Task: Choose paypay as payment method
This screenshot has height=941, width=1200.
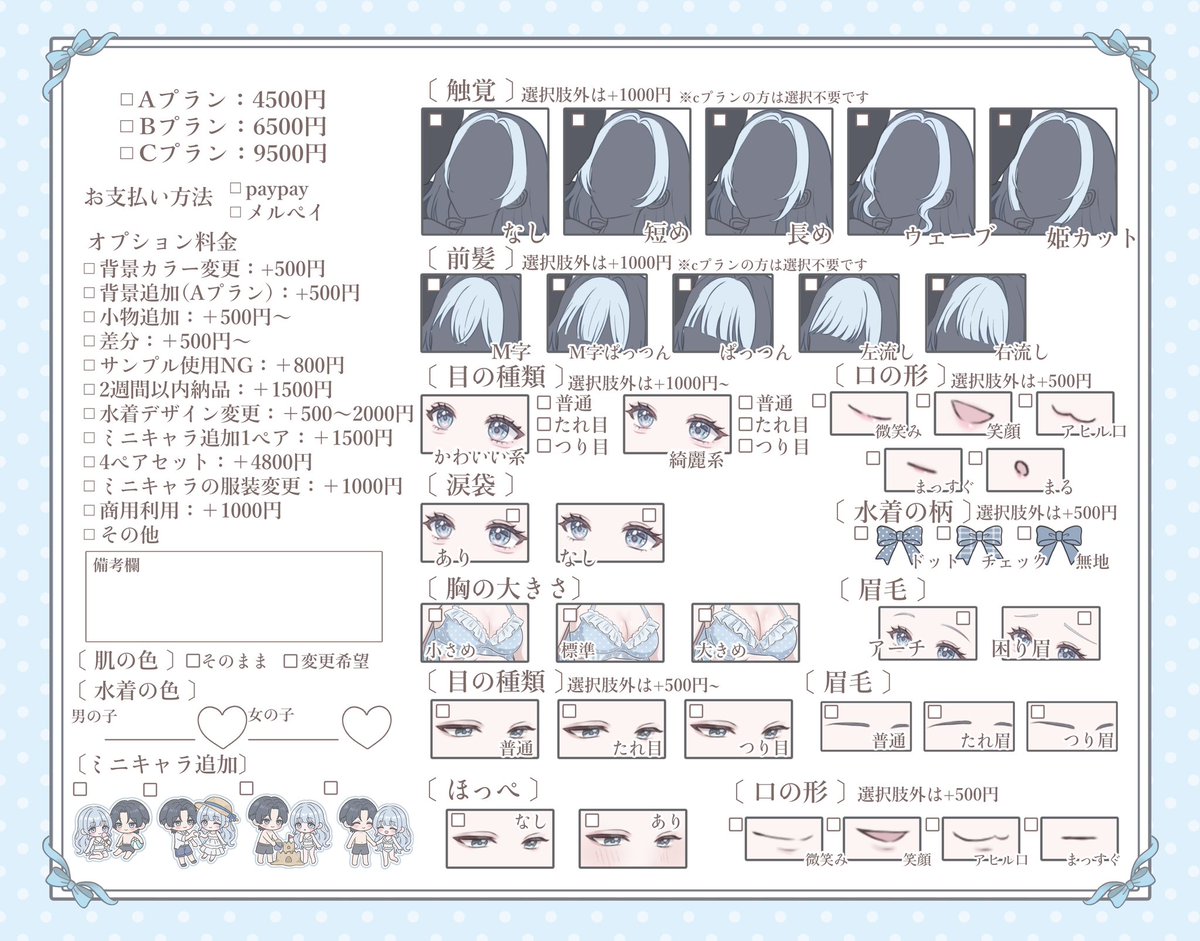Action: click(x=236, y=187)
